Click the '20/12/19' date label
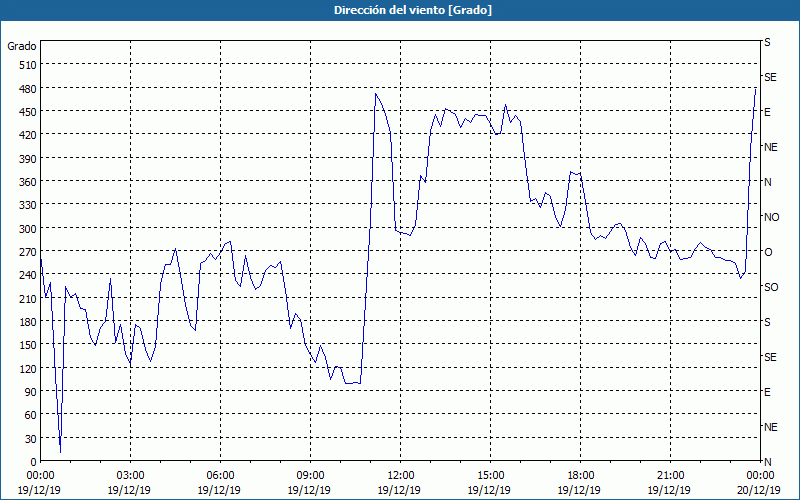Viewport: 800px width, 500px height. coord(759,490)
